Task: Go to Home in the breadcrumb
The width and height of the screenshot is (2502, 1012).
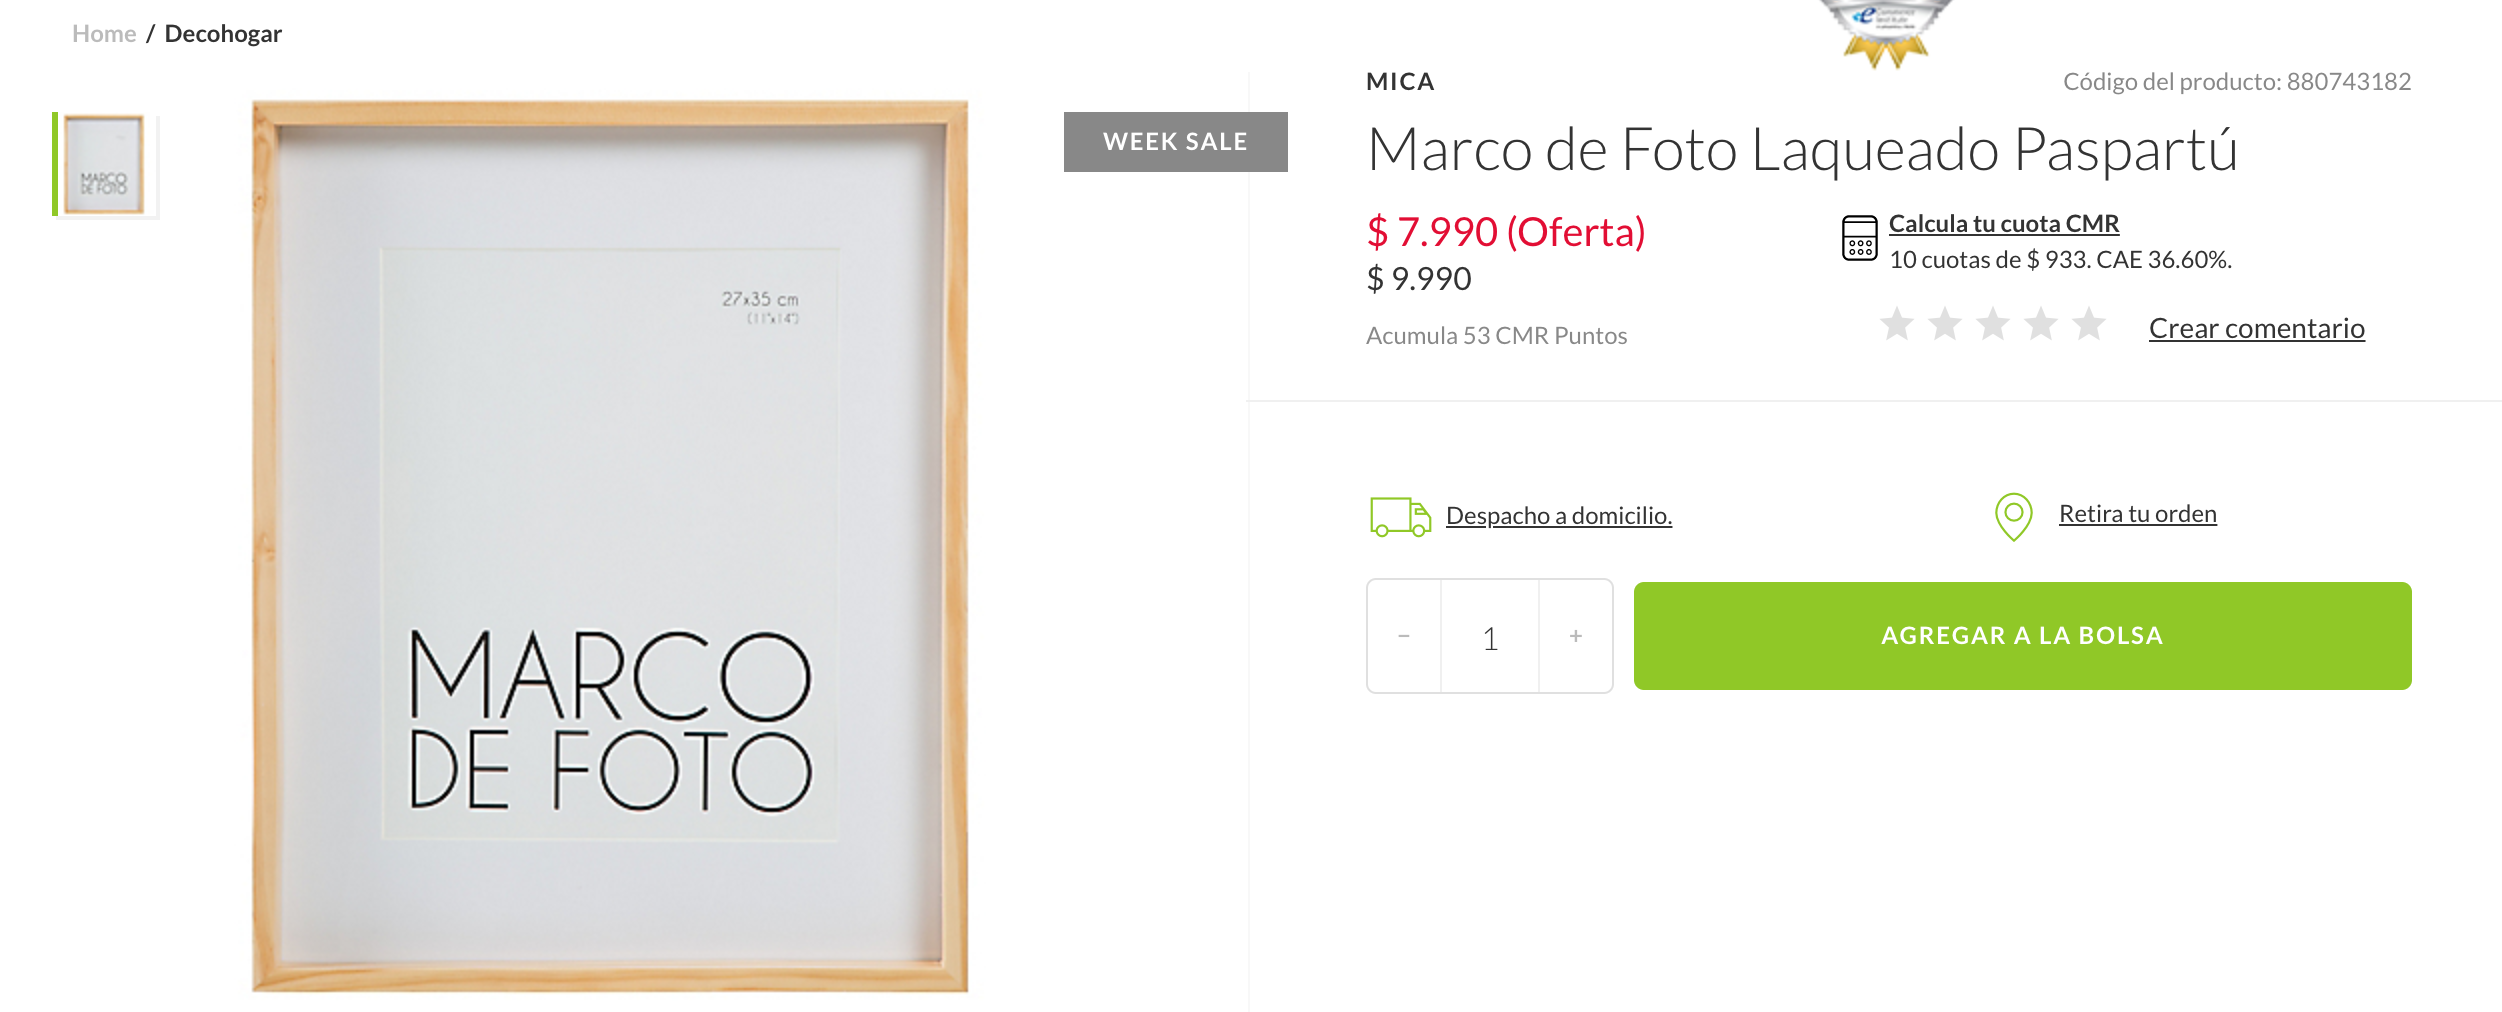Action: pyautogui.click(x=104, y=34)
